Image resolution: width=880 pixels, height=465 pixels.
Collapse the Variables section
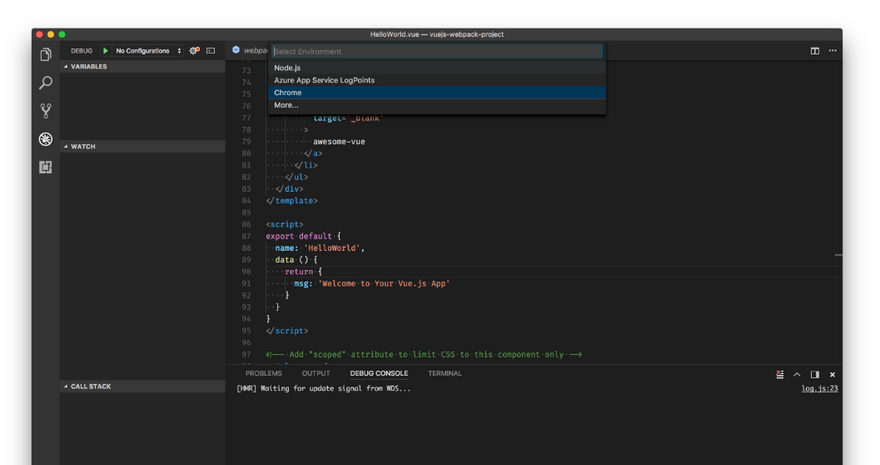pos(88,67)
